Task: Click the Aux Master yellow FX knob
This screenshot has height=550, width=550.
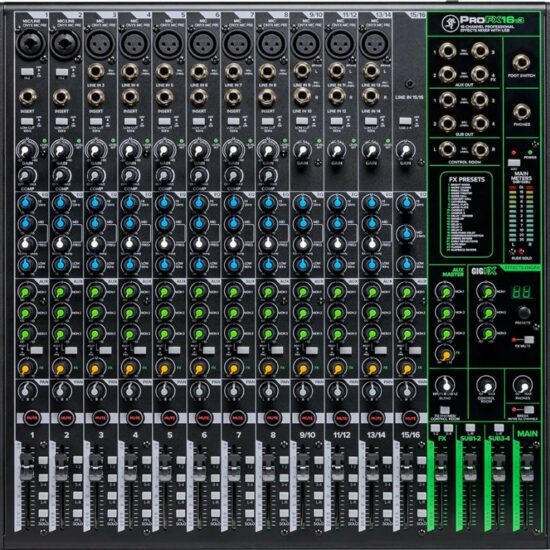Action: (445, 354)
